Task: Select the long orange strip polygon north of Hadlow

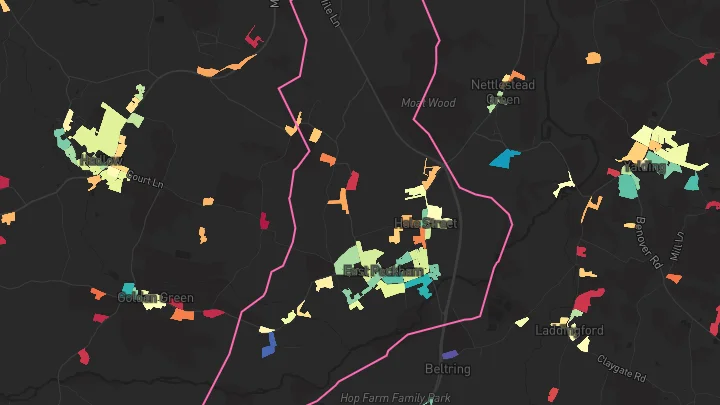Action: pos(226,67)
